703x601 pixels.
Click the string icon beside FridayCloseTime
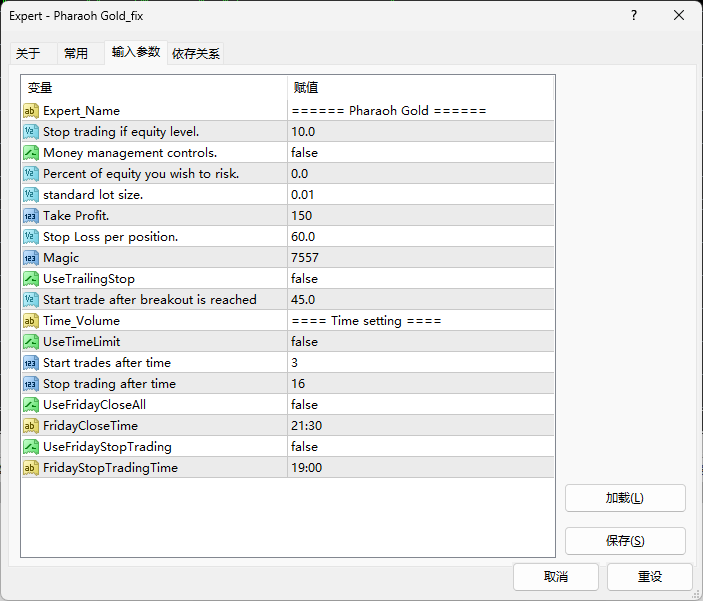(x=30, y=426)
